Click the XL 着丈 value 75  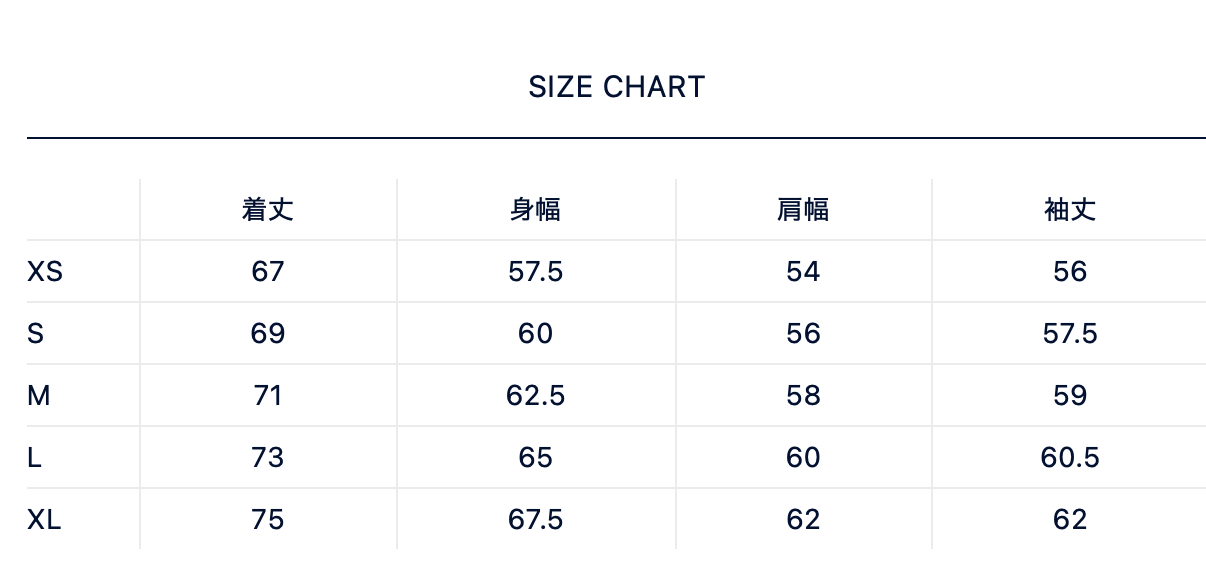pyautogui.click(x=268, y=519)
